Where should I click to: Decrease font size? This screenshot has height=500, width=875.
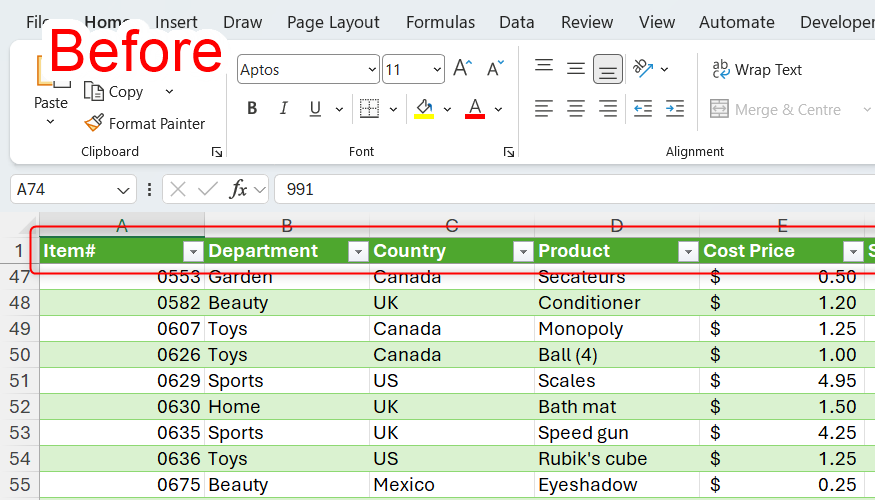pyautogui.click(x=495, y=69)
